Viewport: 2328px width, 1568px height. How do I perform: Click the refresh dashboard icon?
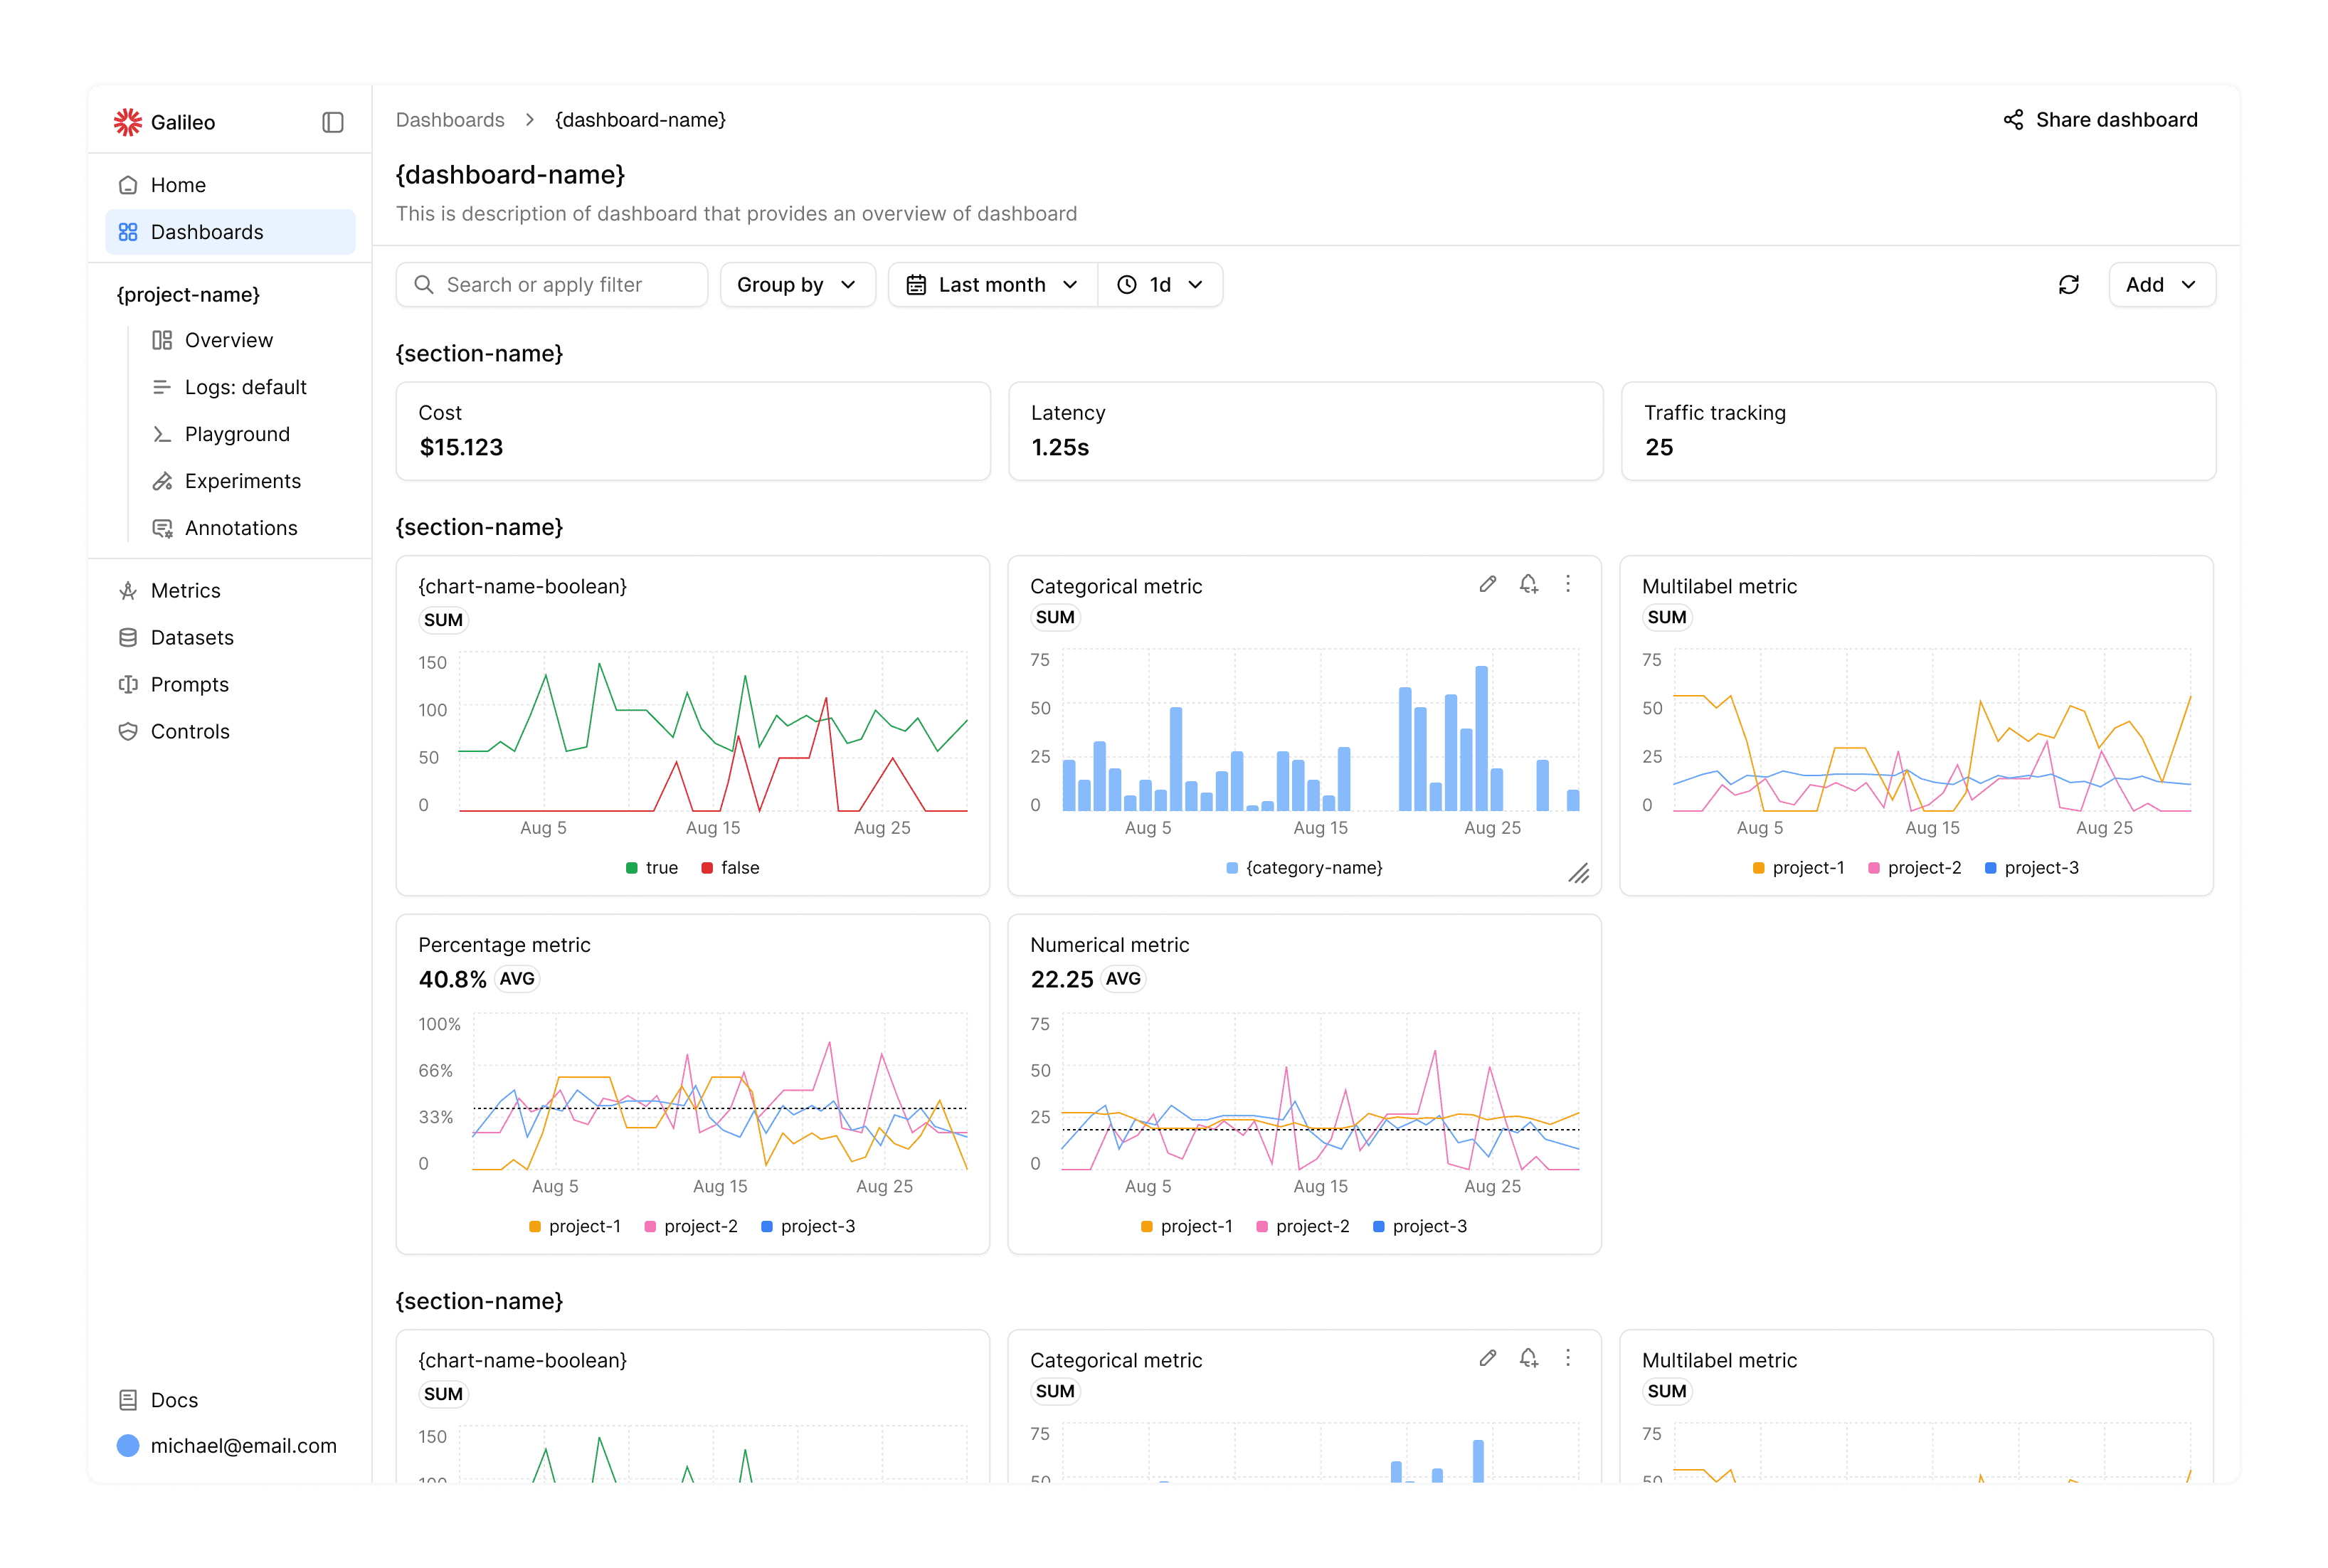pos(2069,285)
